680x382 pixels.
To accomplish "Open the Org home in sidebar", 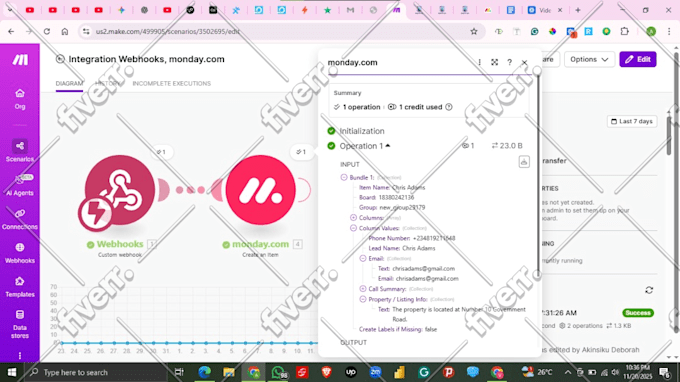I will click(20, 99).
